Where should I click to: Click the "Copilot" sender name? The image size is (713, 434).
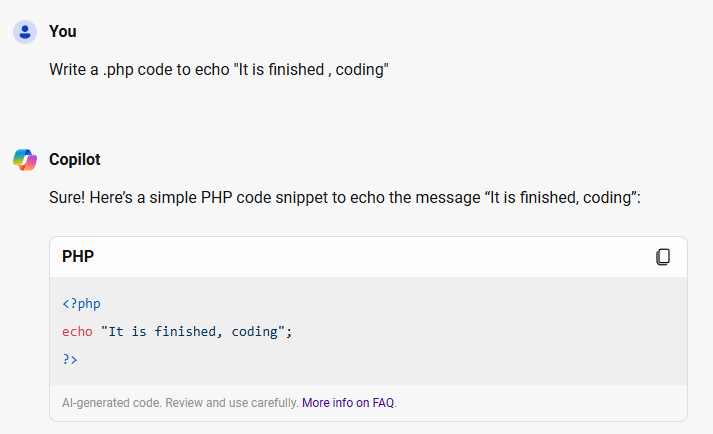click(x=75, y=160)
